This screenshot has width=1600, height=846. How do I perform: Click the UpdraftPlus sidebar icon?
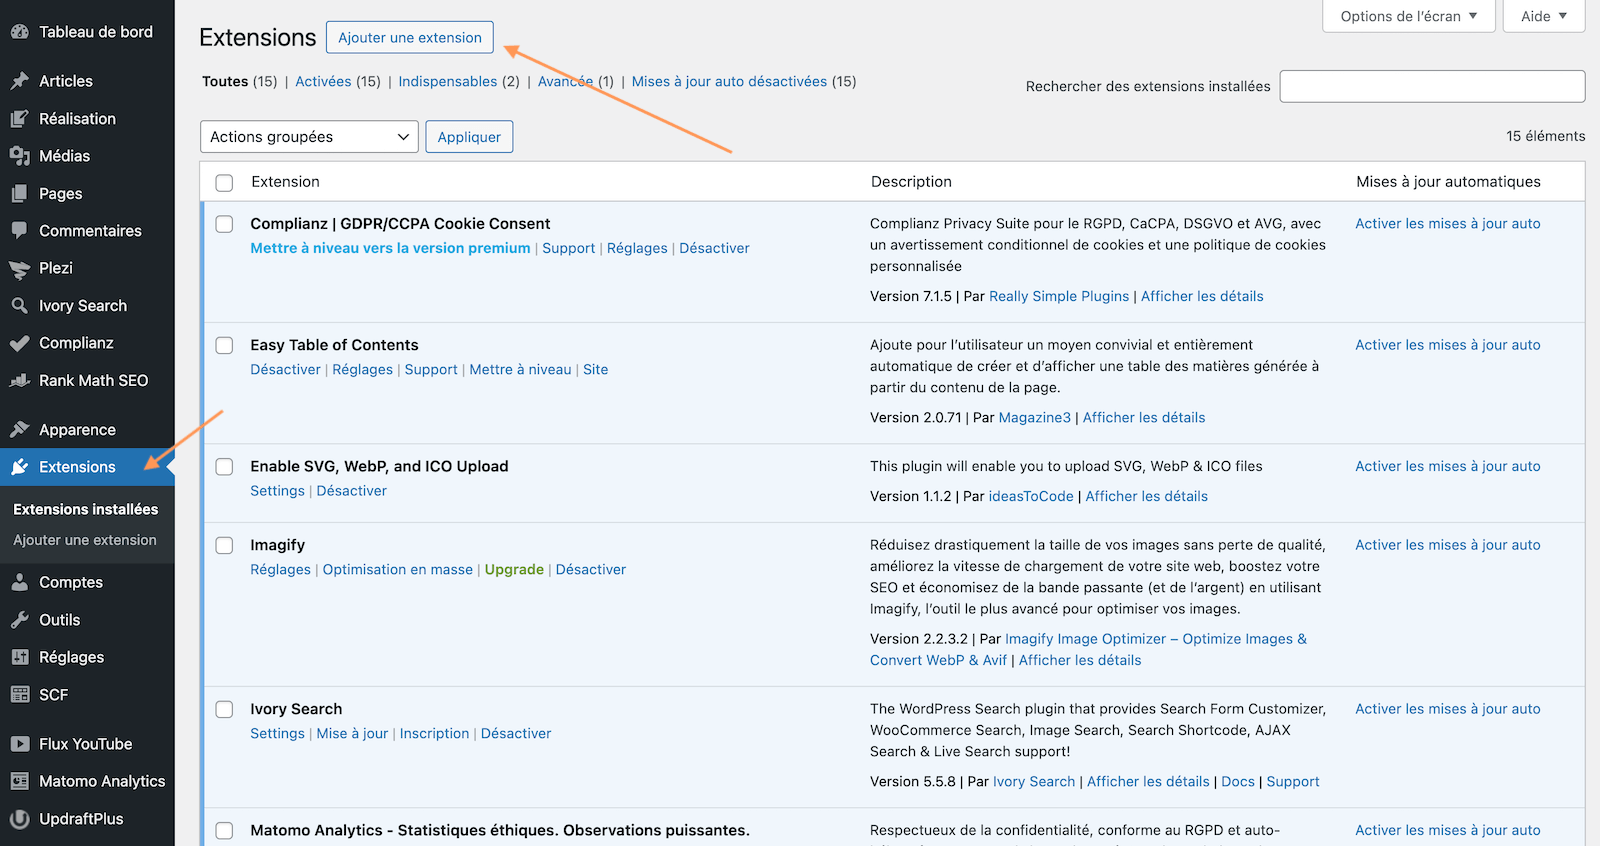20,819
